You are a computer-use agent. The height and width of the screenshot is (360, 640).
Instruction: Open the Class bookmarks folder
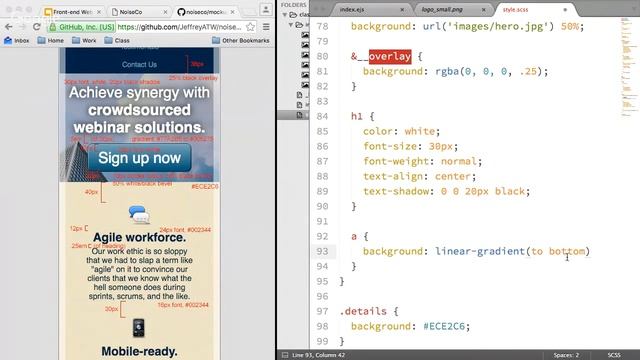[x=117, y=40]
